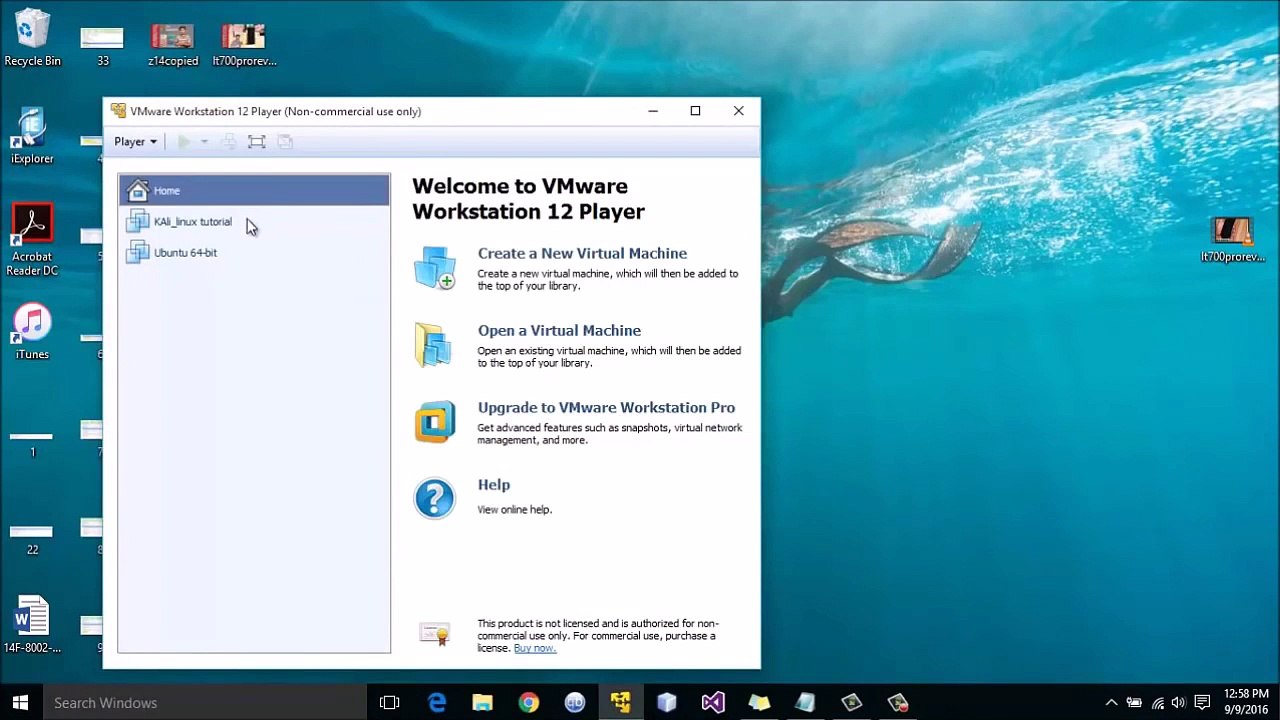Click the full screen mode toolbar icon
This screenshot has width=1280, height=720.
[257, 142]
